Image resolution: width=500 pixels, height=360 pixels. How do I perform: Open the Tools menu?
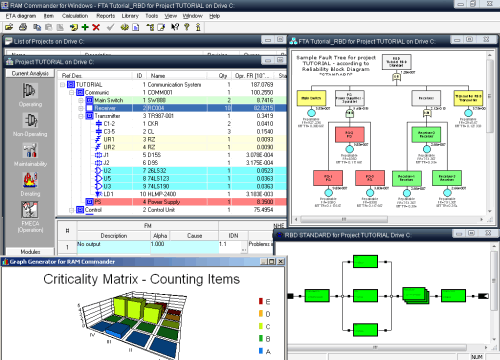(151, 16)
